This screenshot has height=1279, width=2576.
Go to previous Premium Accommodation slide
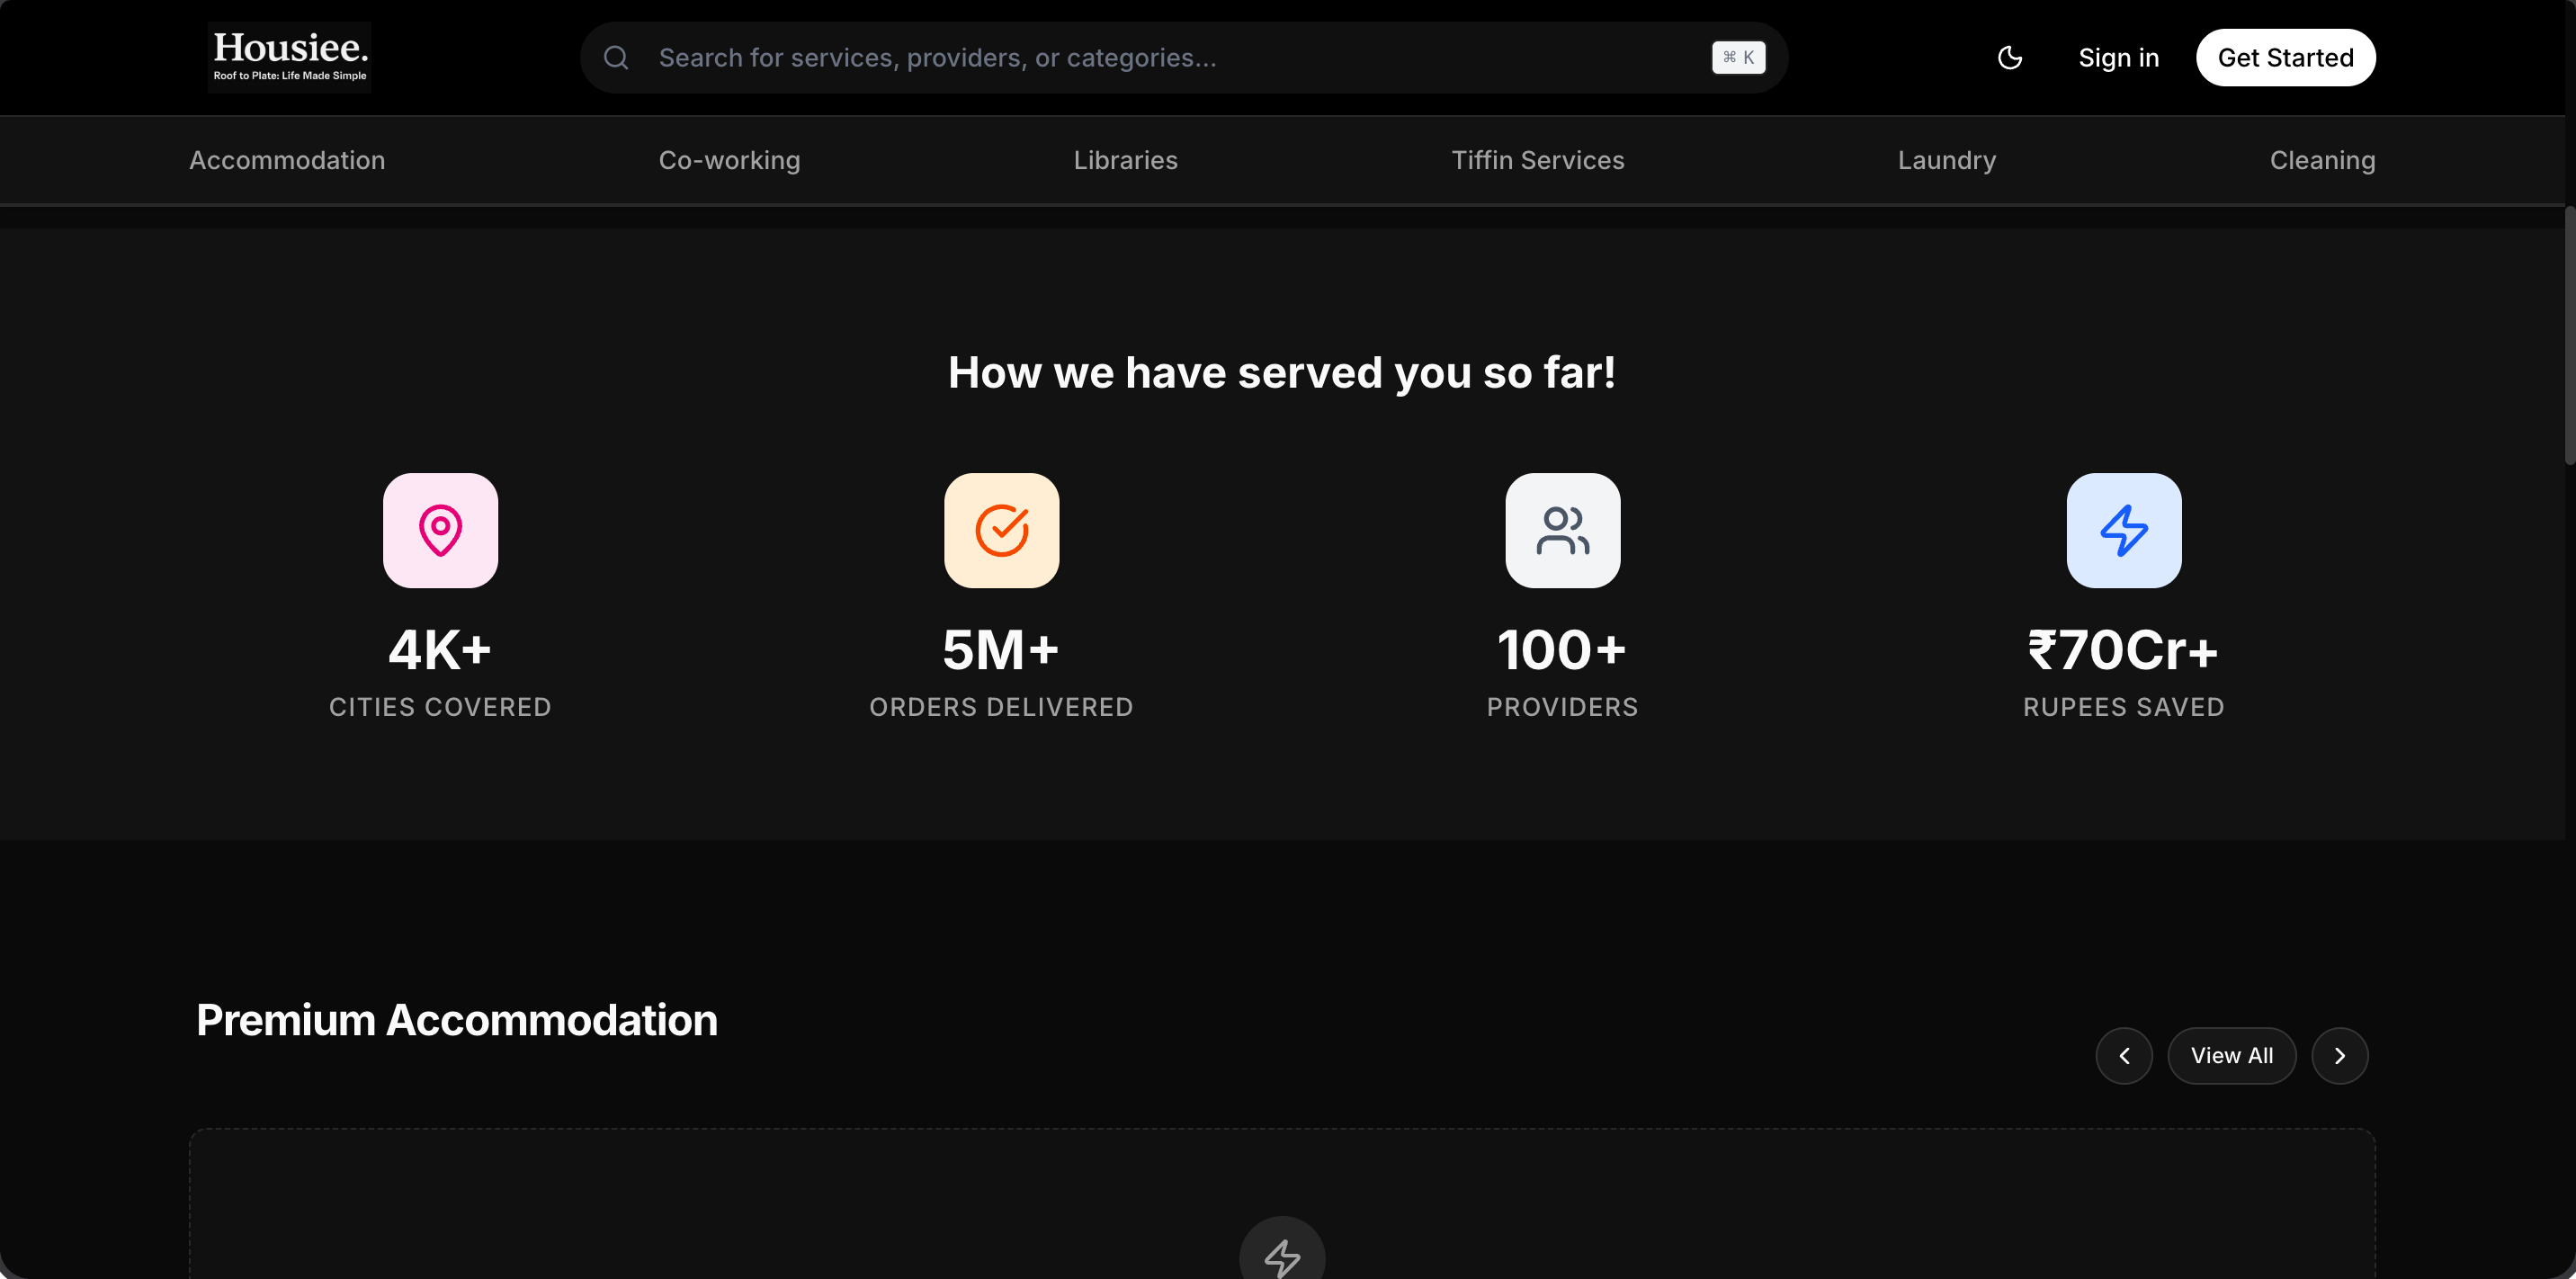[x=2124, y=1056]
